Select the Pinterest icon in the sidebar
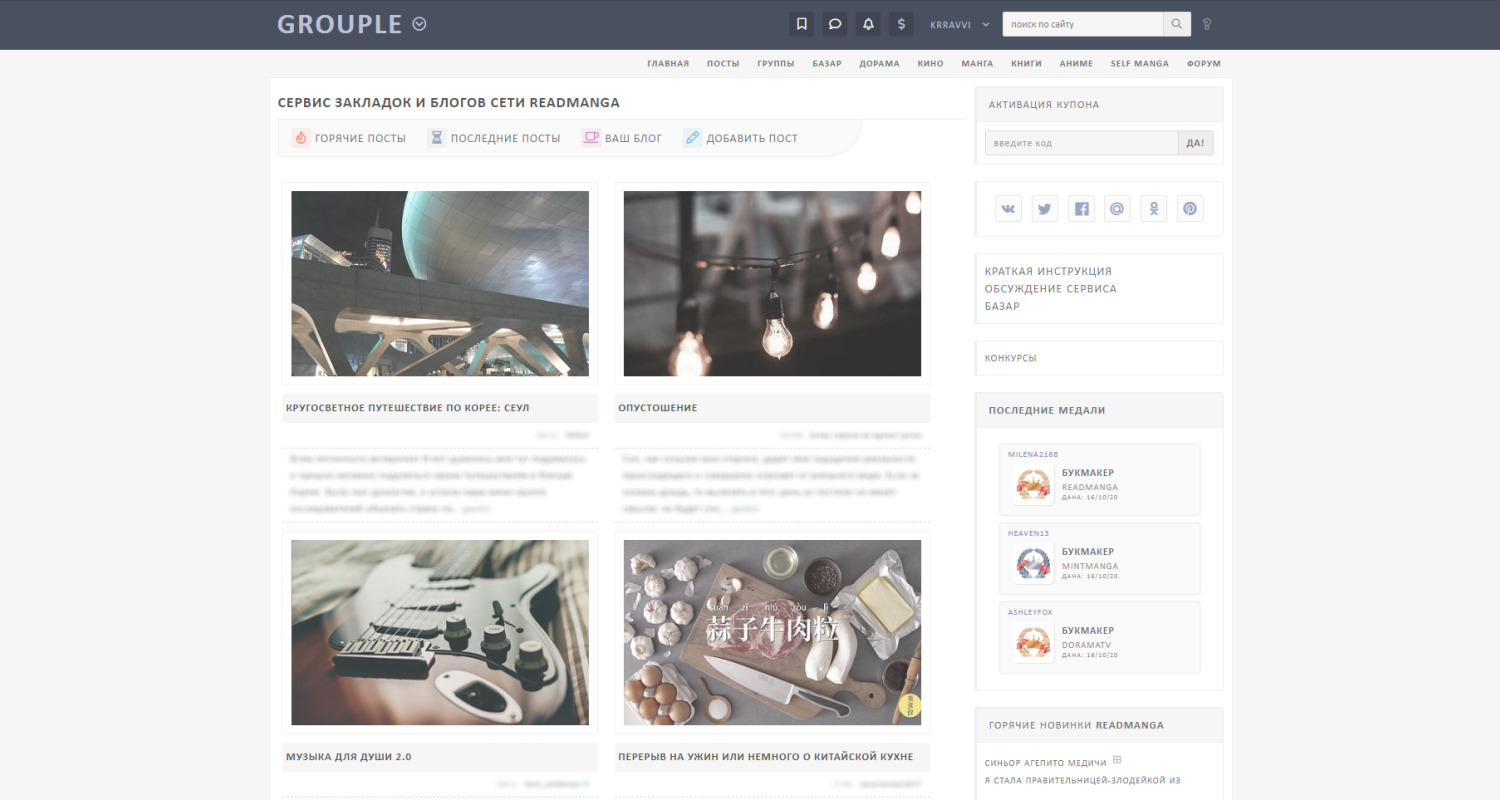 coord(1190,208)
